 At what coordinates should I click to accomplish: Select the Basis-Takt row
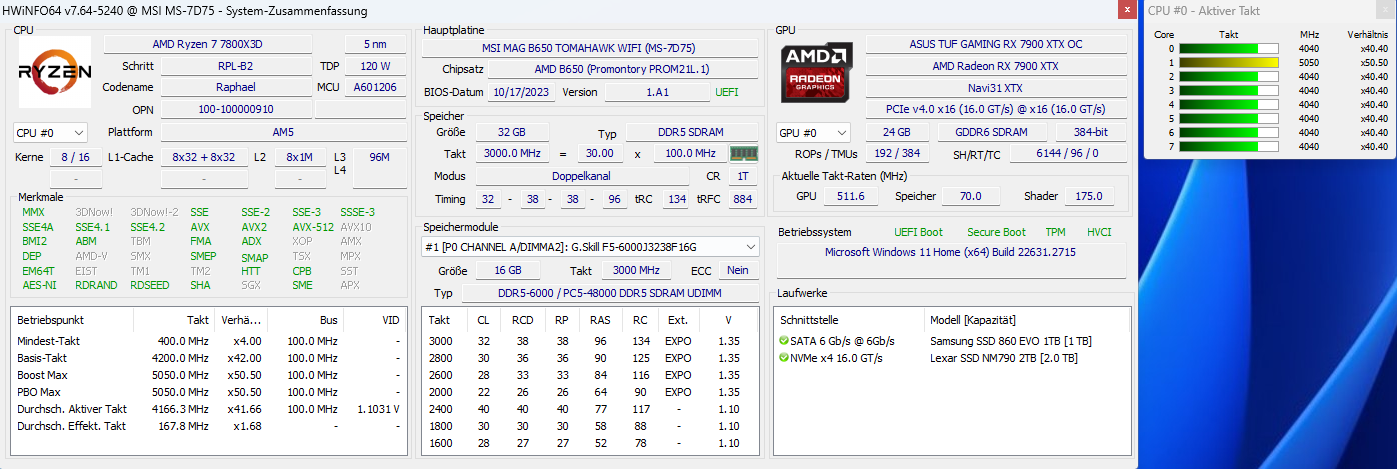point(209,358)
